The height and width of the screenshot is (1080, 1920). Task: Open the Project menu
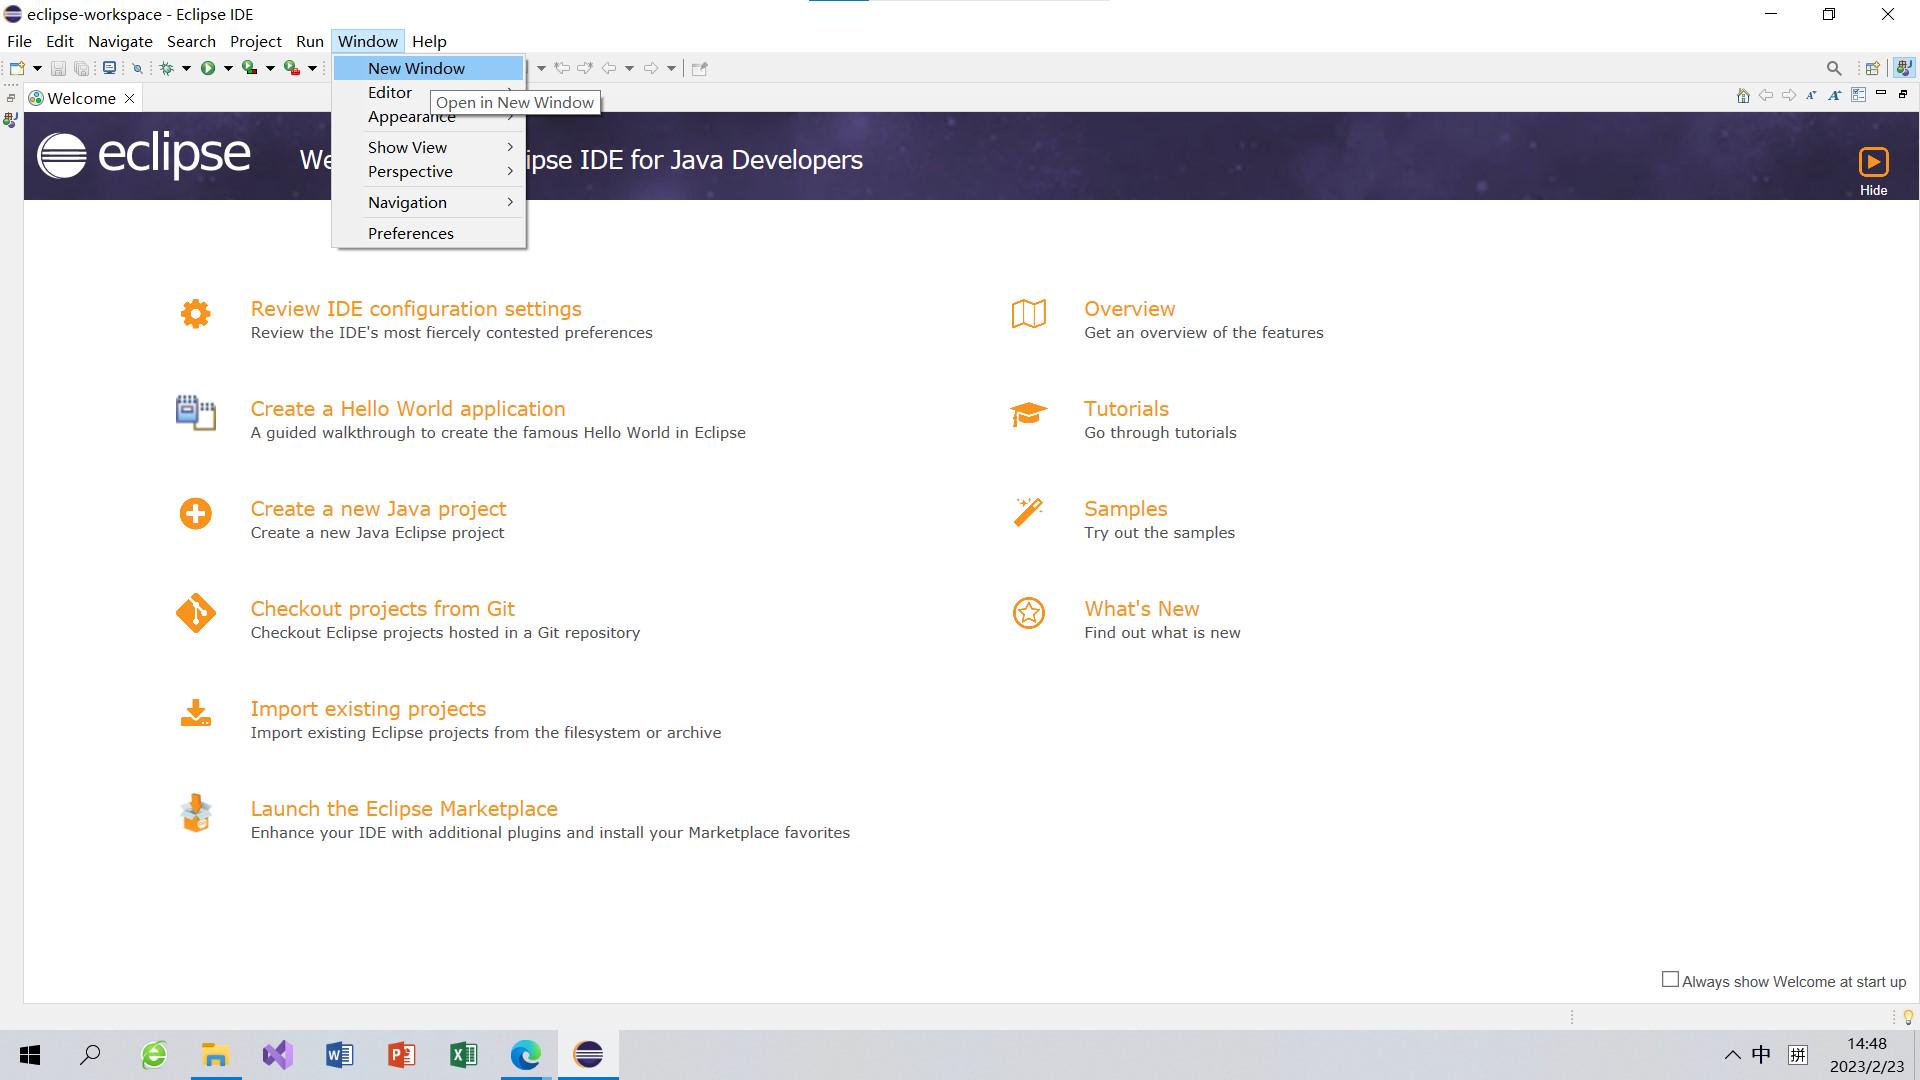coord(256,41)
